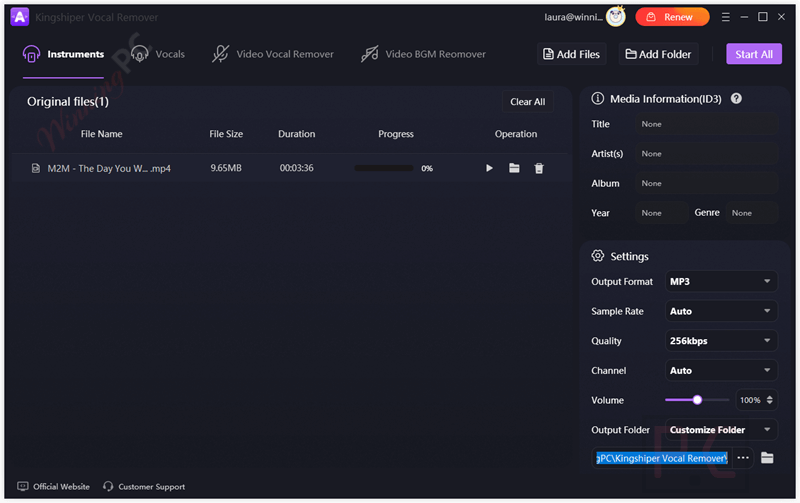800x503 pixels.
Task: Expand the Sample Rate dropdown
Action: click(721, 311)
